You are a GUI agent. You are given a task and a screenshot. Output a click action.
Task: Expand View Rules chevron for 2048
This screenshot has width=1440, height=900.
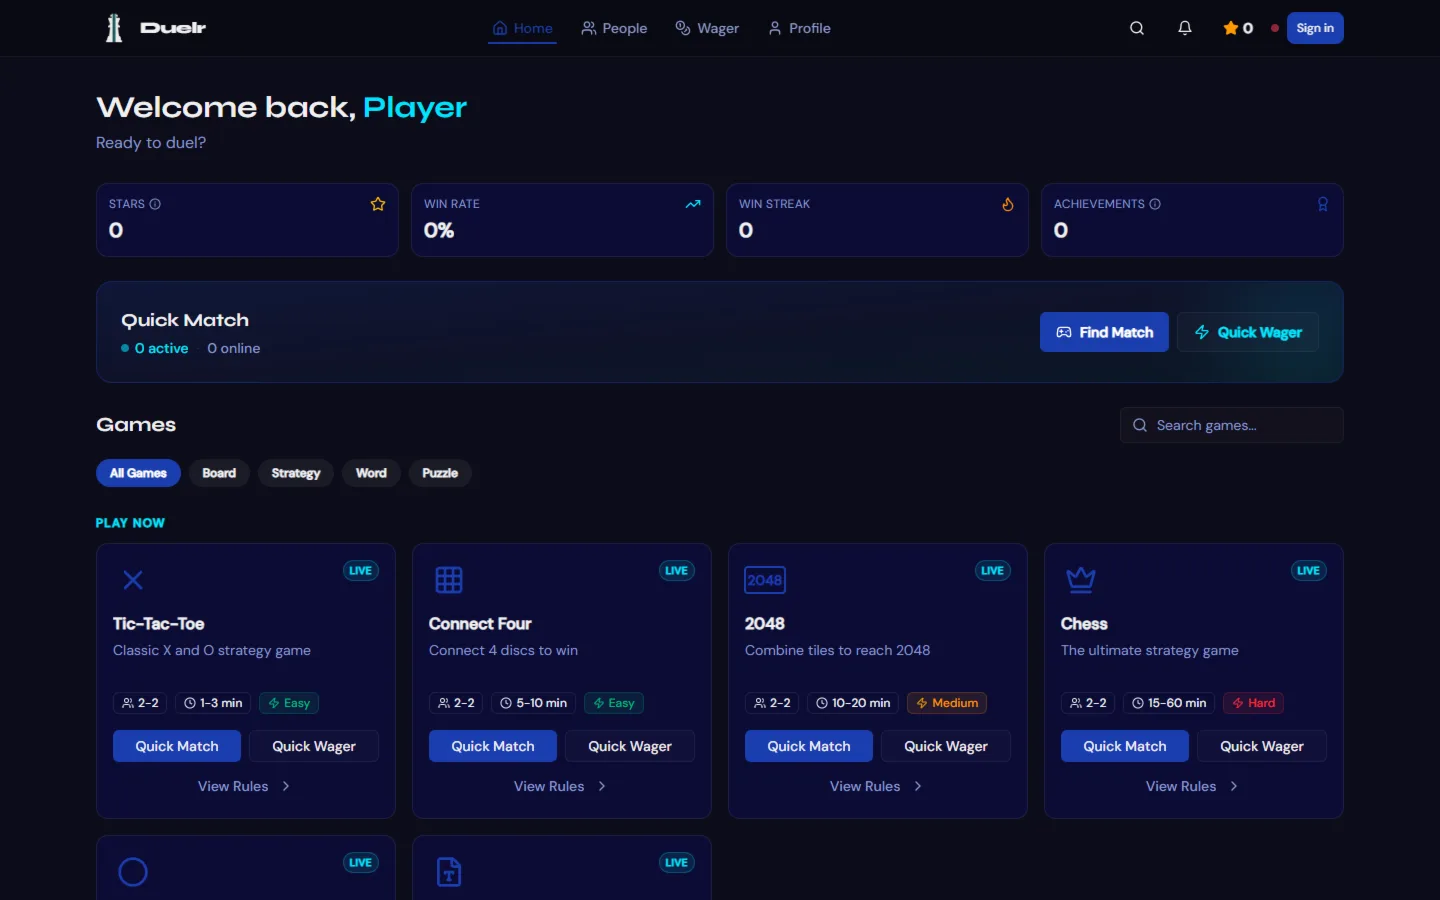918,786
